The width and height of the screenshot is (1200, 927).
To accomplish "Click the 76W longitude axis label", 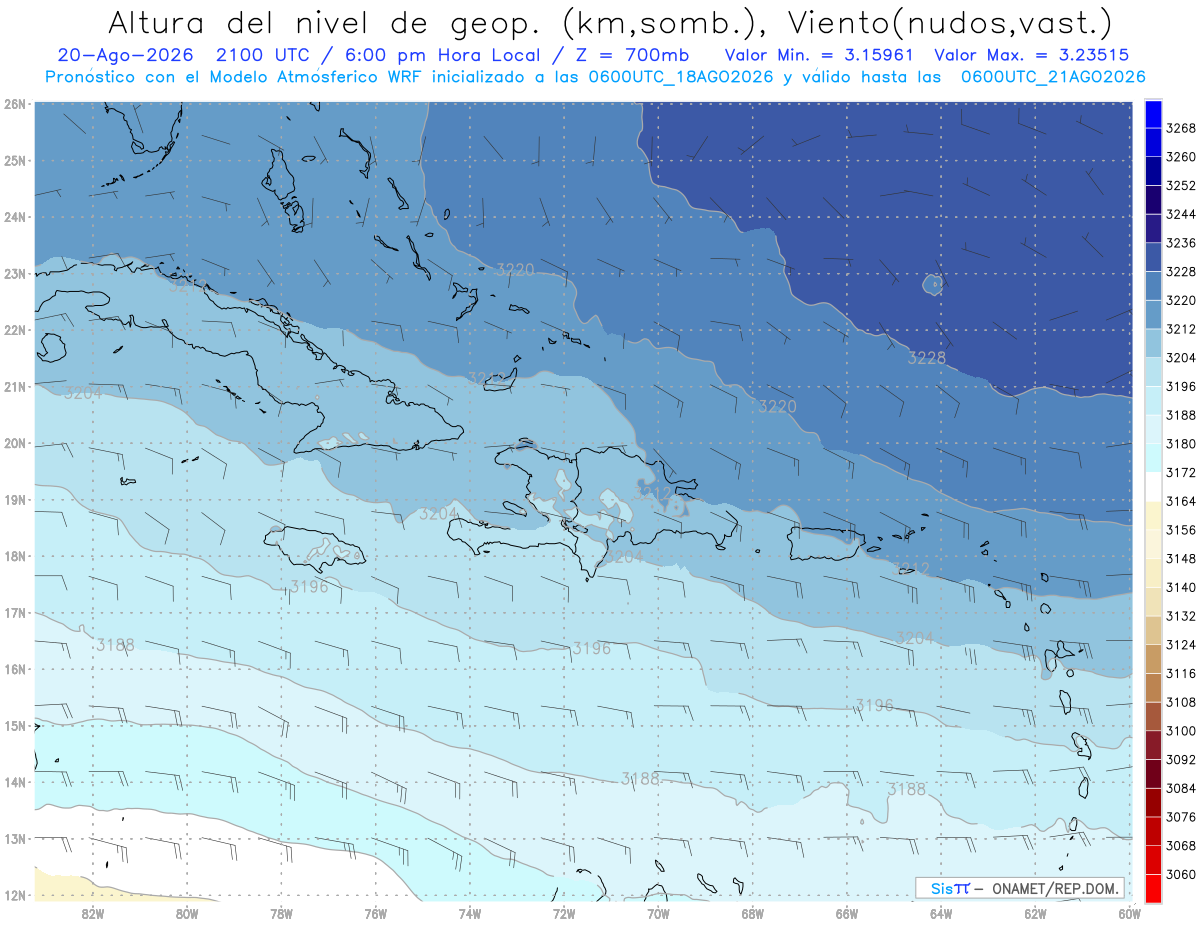I will click(376, 914).
